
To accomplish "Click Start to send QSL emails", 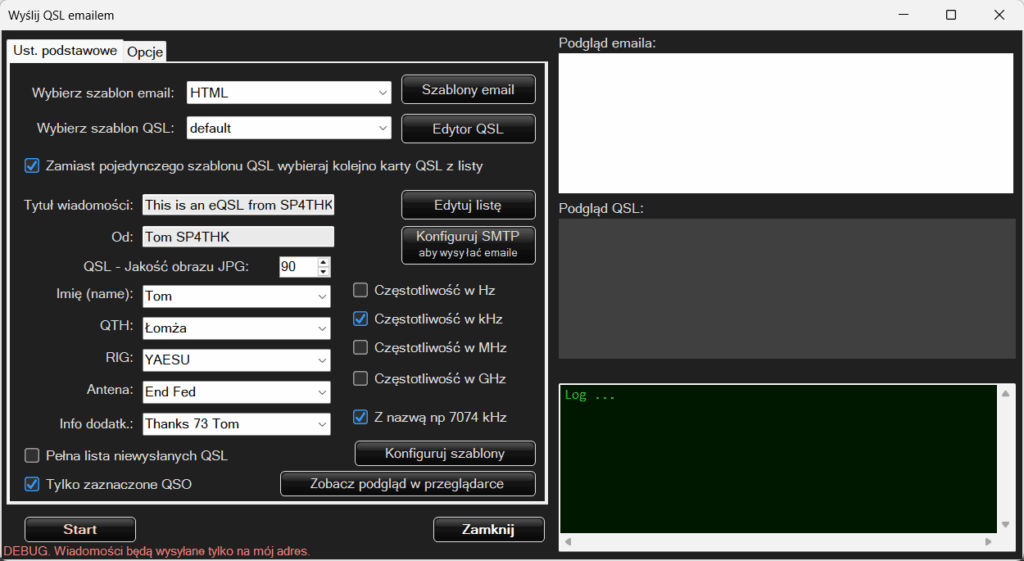I will [x=80, y=529].
